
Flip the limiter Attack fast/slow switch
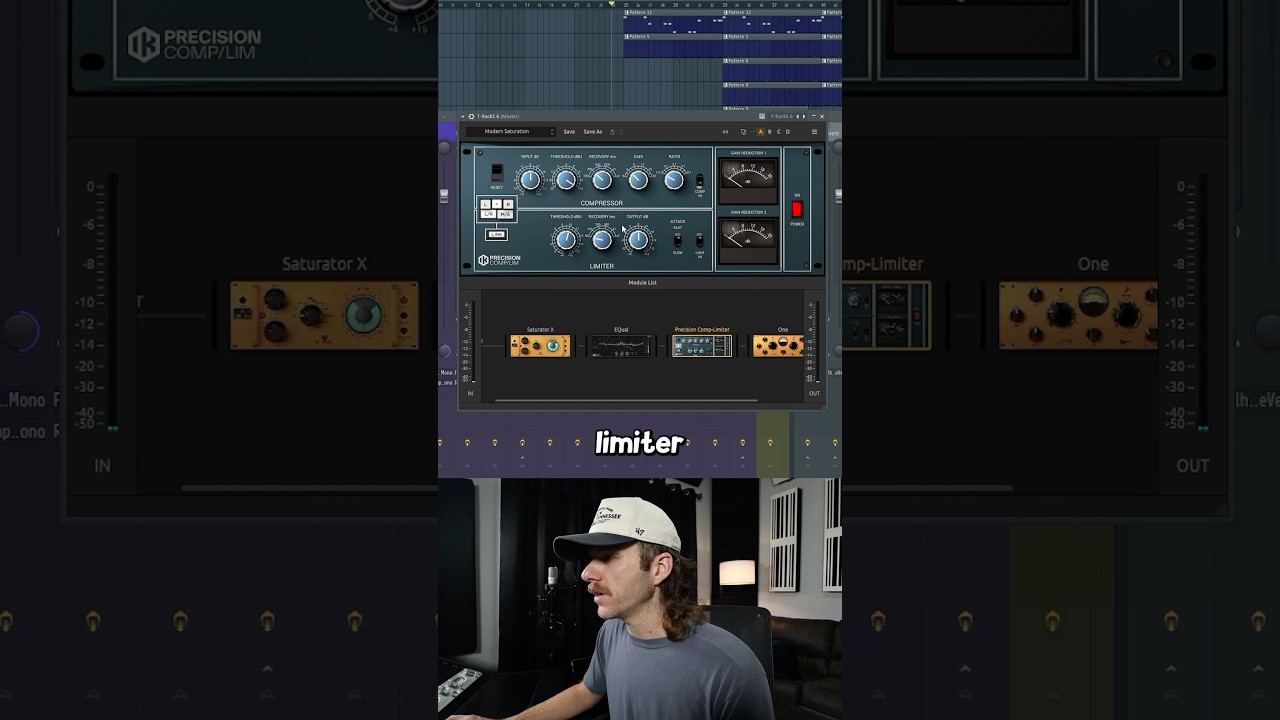click(678, 240)
